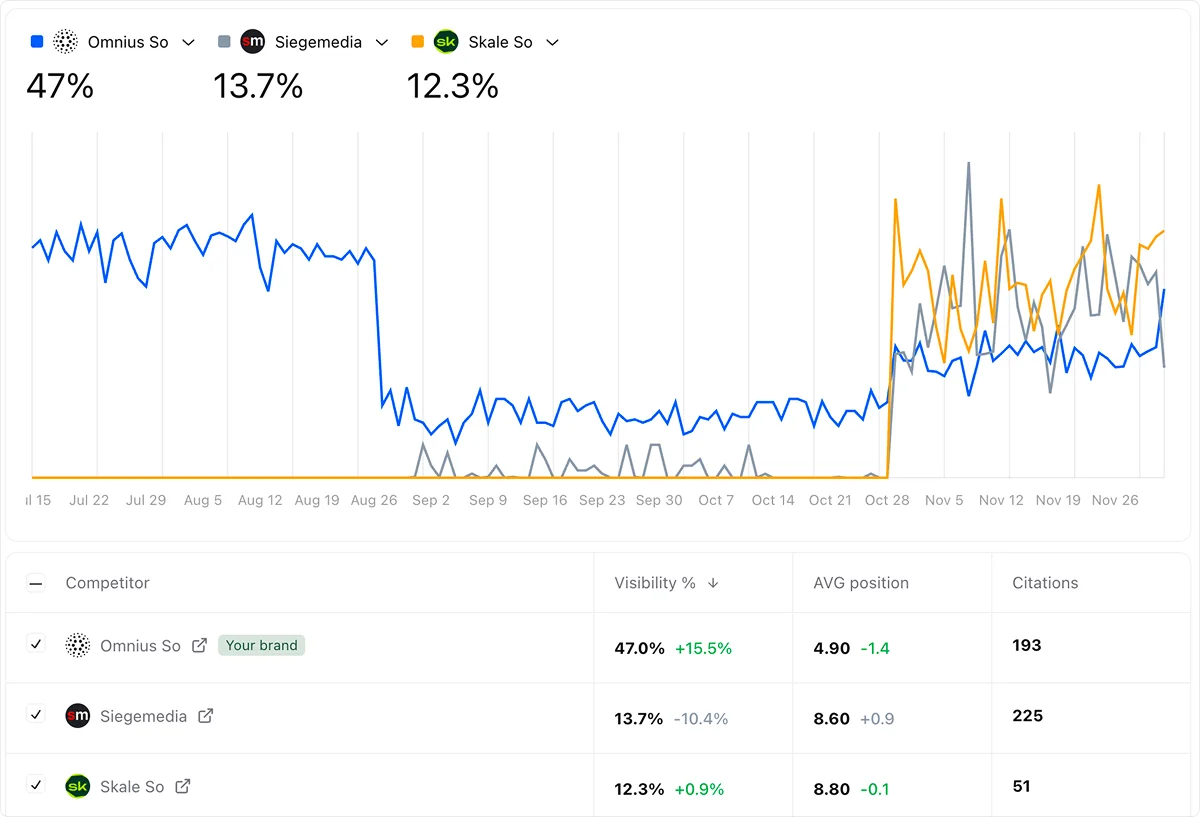The width and height of the screenshot is (1200, 817).
Task: Click the Omnius So dotted logo in the legend
Action: pos(65,41)
